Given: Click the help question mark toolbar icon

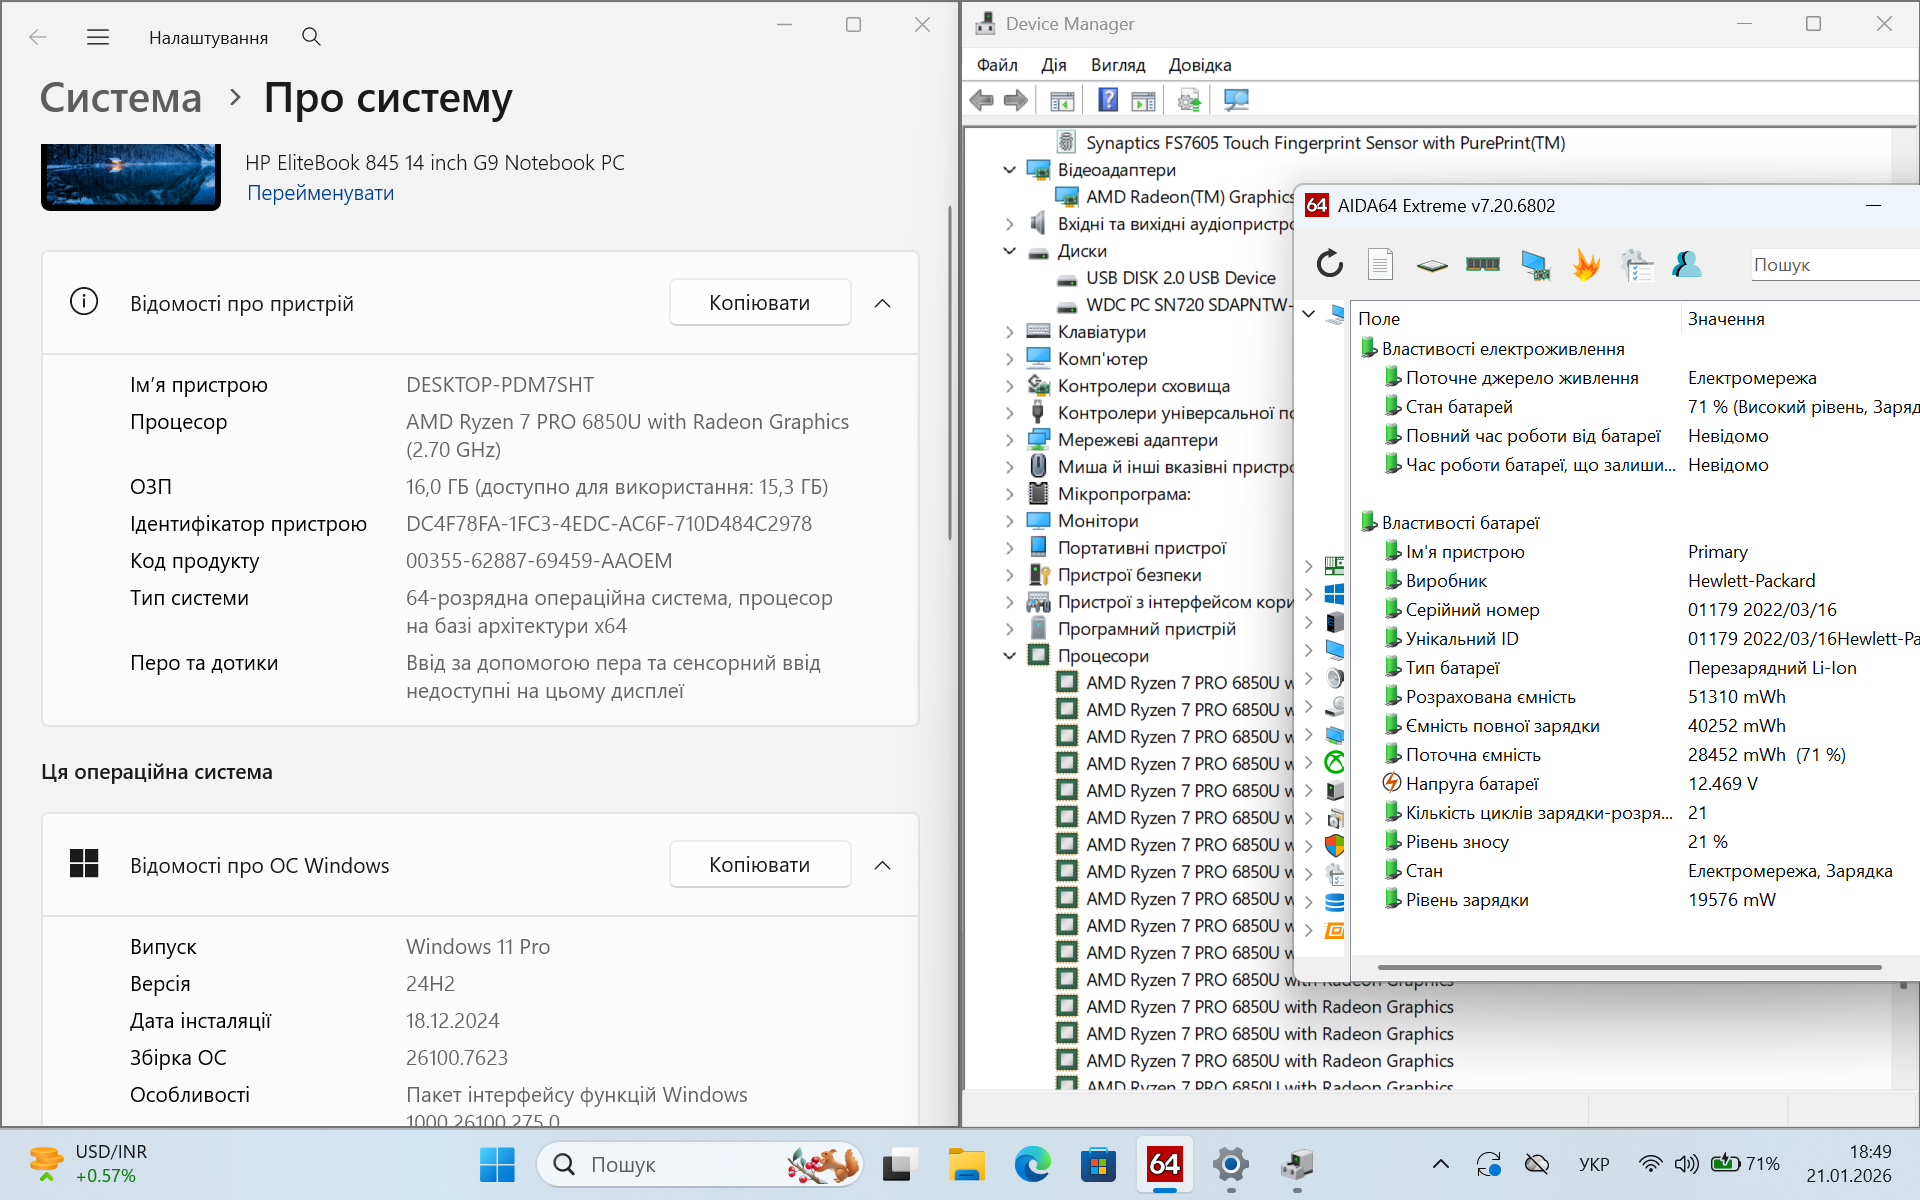Looking at the screenshot, I should pyautogui.click(x=1107, y=100).
